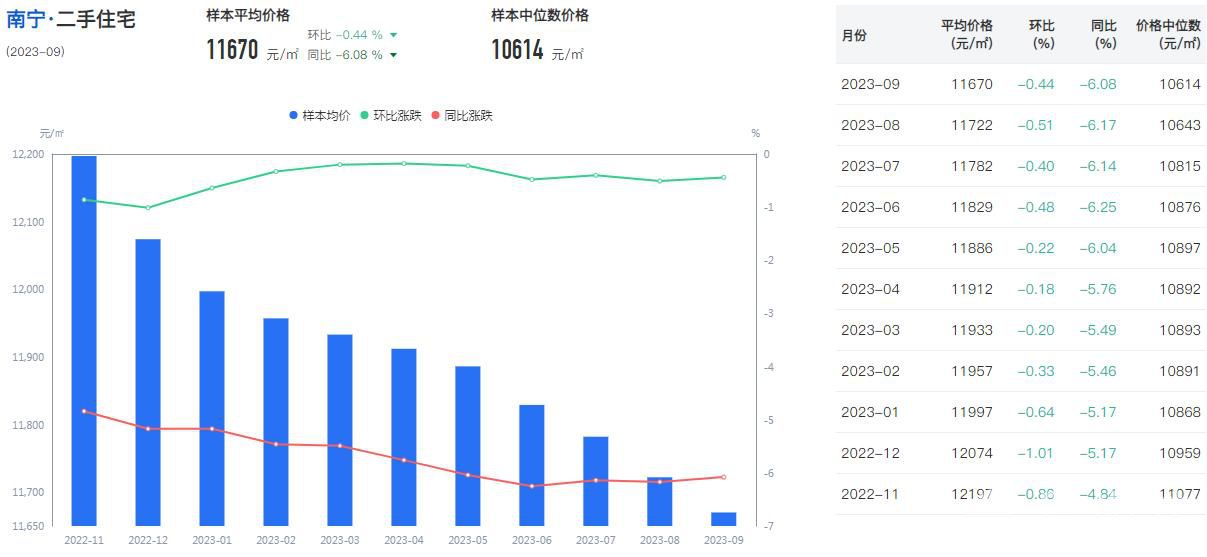This screenshot has width=1207, height=557.
Task: Click the 环比 (%) column header
Action: tap(1042, 34)
